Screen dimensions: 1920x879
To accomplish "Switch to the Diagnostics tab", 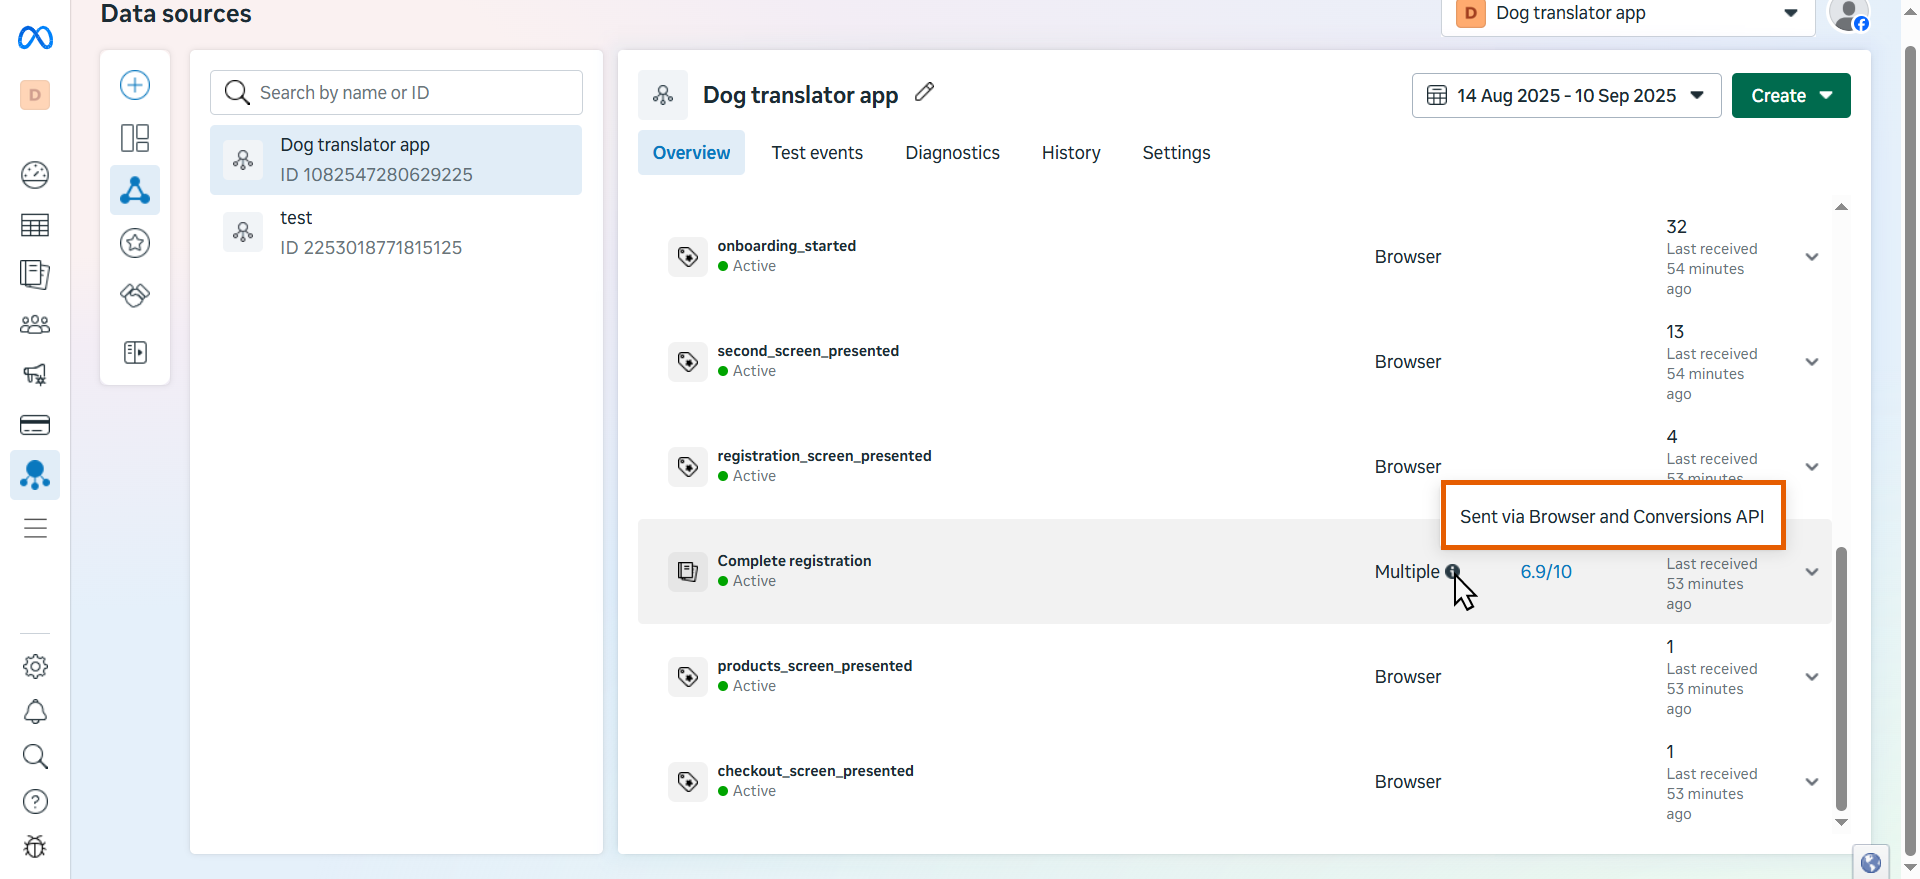I will tap(952, 153).
